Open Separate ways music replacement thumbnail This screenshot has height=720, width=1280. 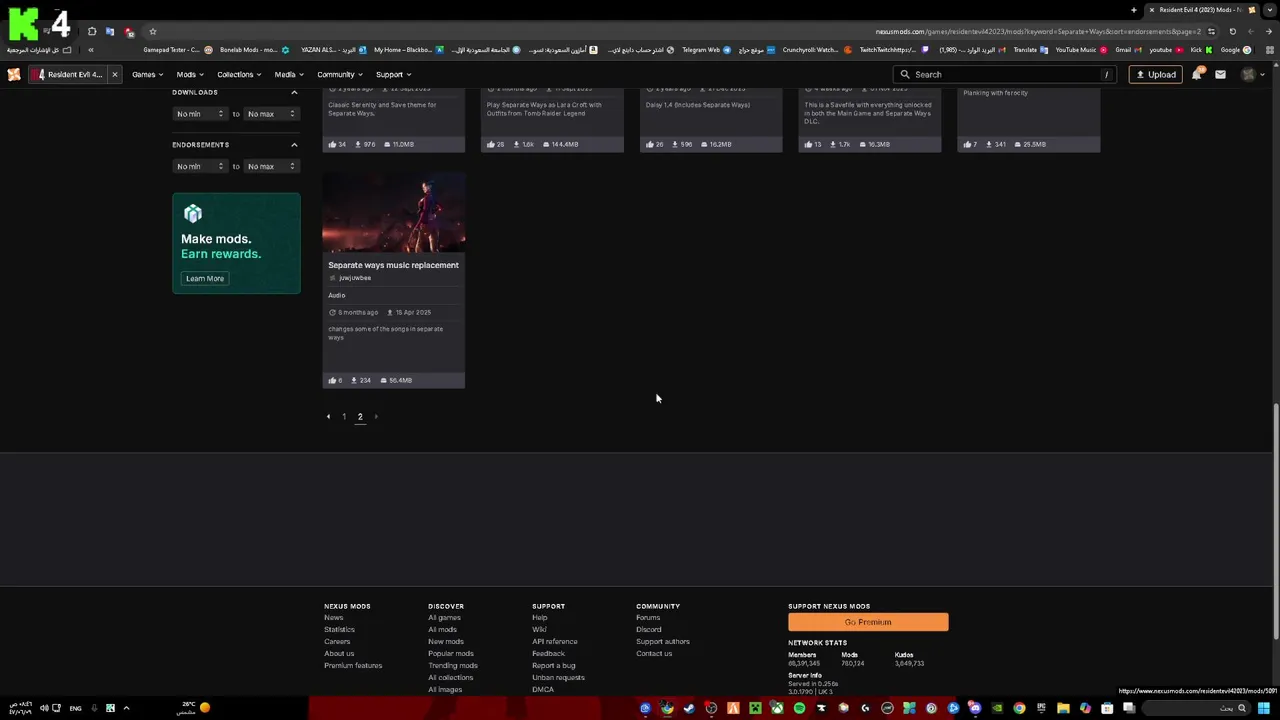tap(393, 211)
